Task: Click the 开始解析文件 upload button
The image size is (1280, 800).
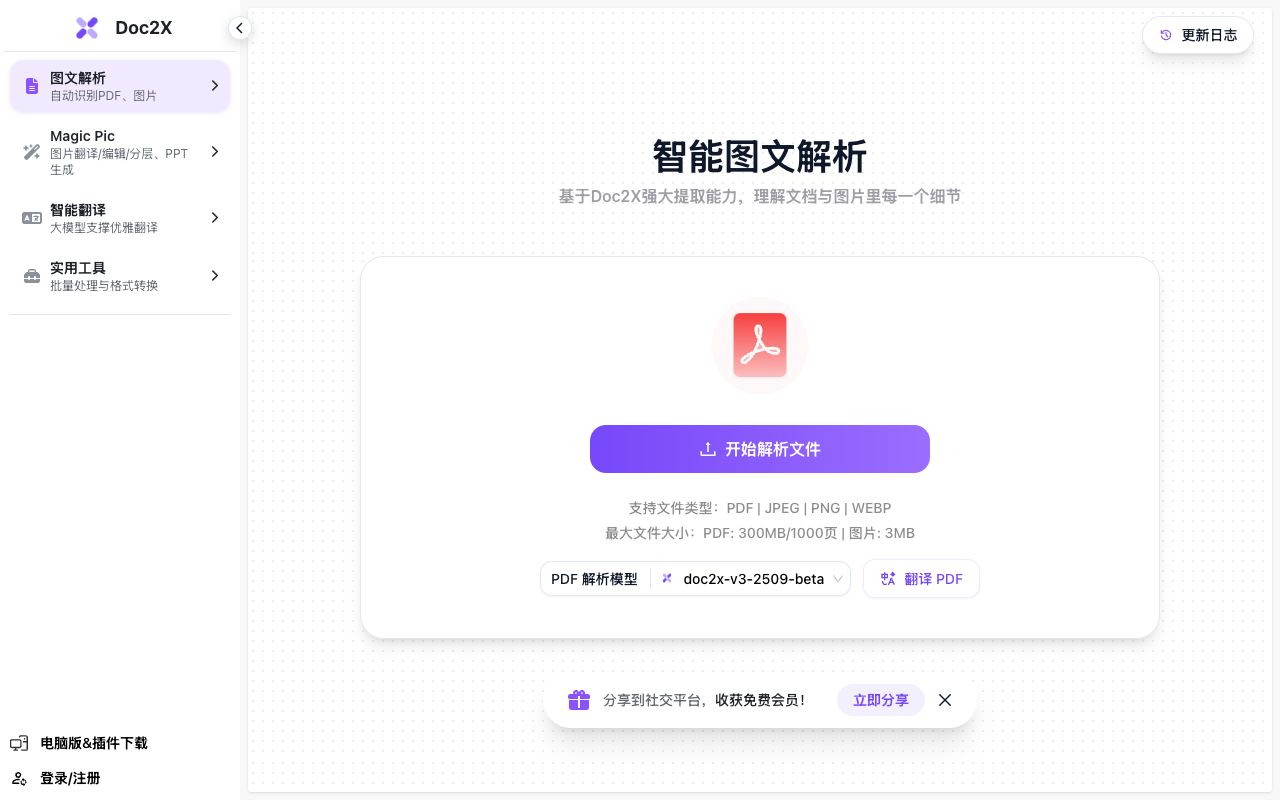Action: click(x=760, y=449)
